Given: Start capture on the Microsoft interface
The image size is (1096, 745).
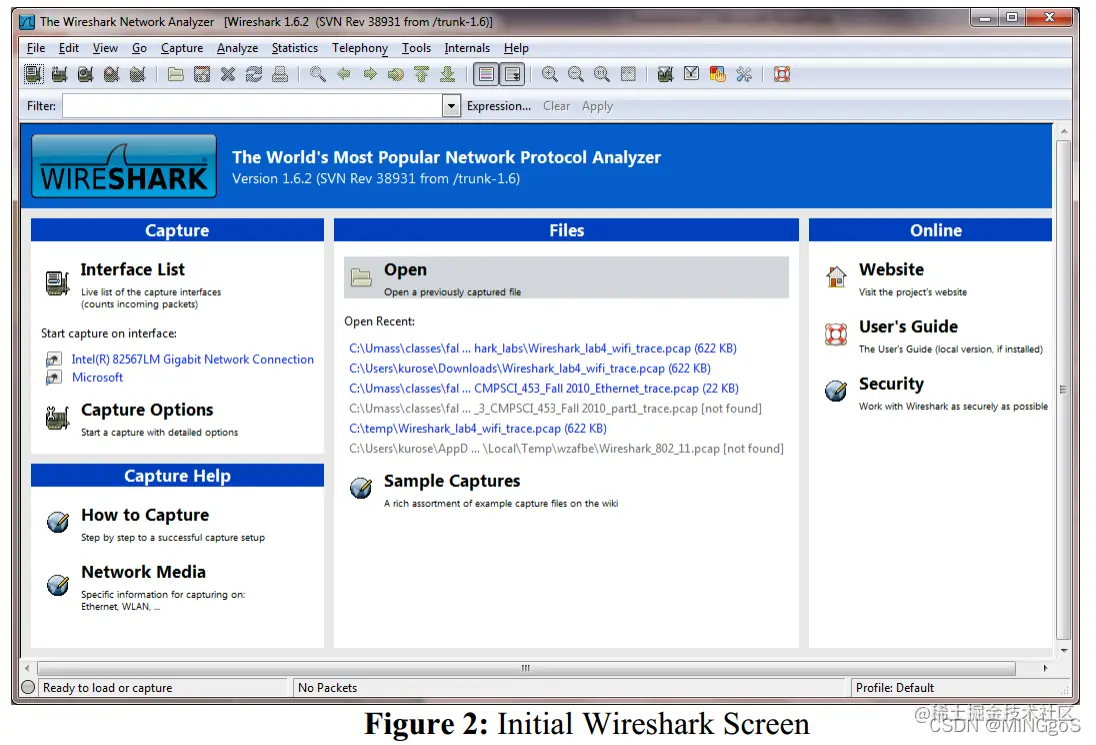Looking at the screenshot, I should [x=97, y=377].
